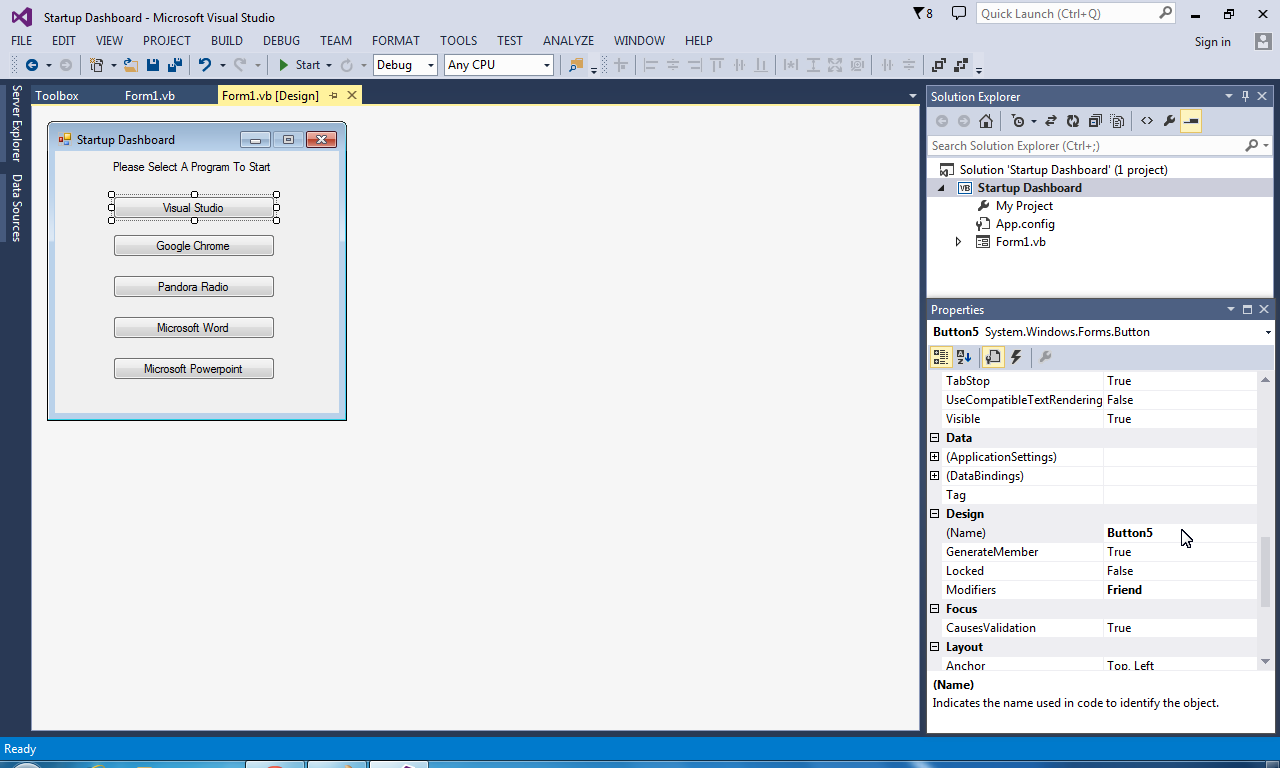
Task: Click the Navigate Backward arrow in toolbar
Action: click(x=32, y=65)
